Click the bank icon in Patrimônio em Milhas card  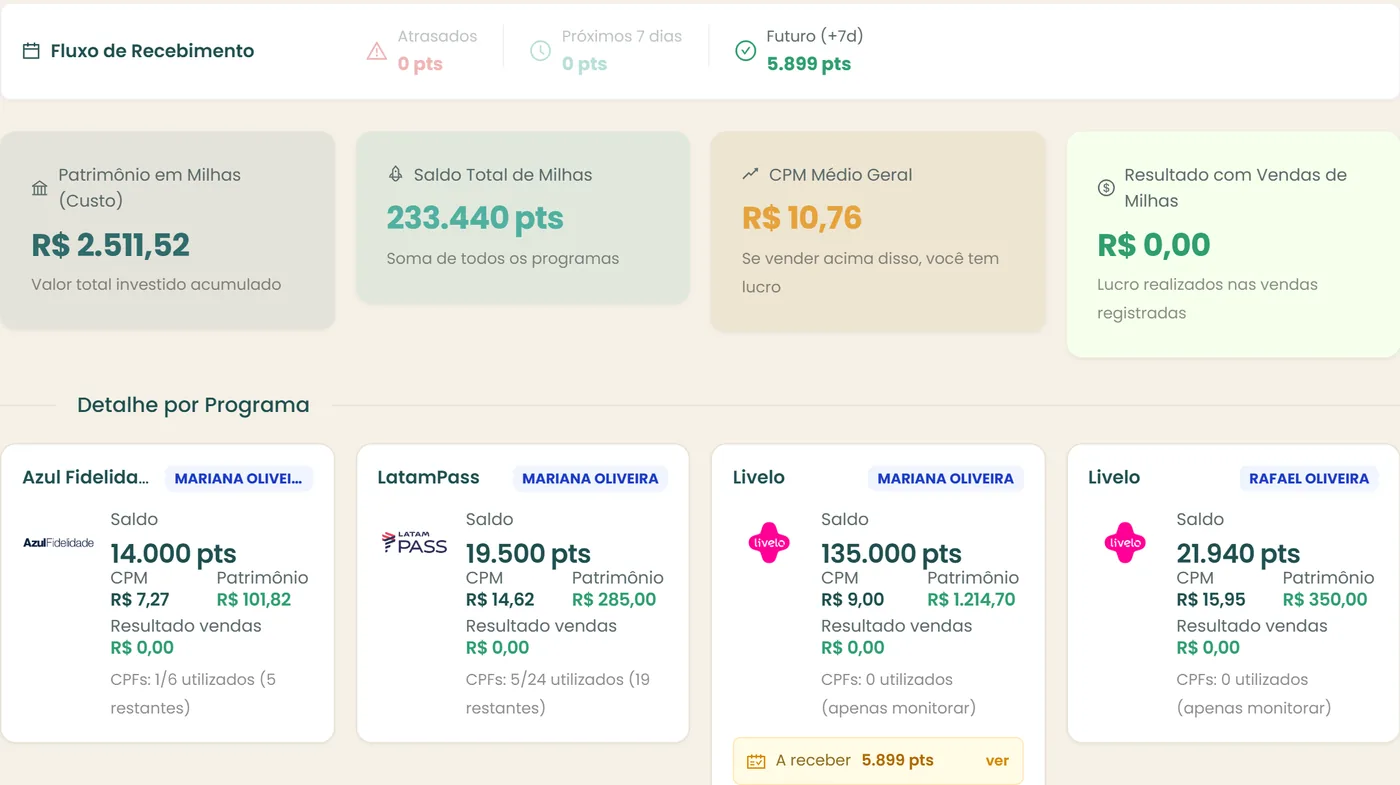(x=40, y=188)
